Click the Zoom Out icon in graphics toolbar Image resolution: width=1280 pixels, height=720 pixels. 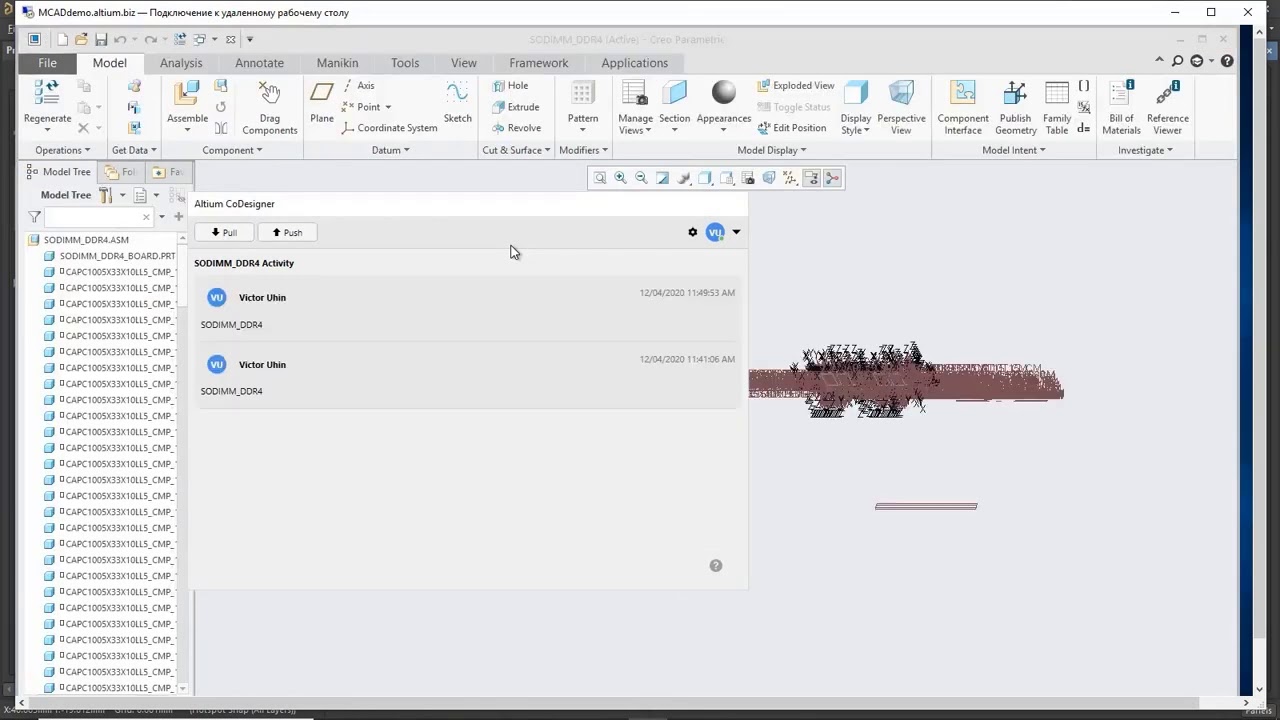tap(641, 178)
